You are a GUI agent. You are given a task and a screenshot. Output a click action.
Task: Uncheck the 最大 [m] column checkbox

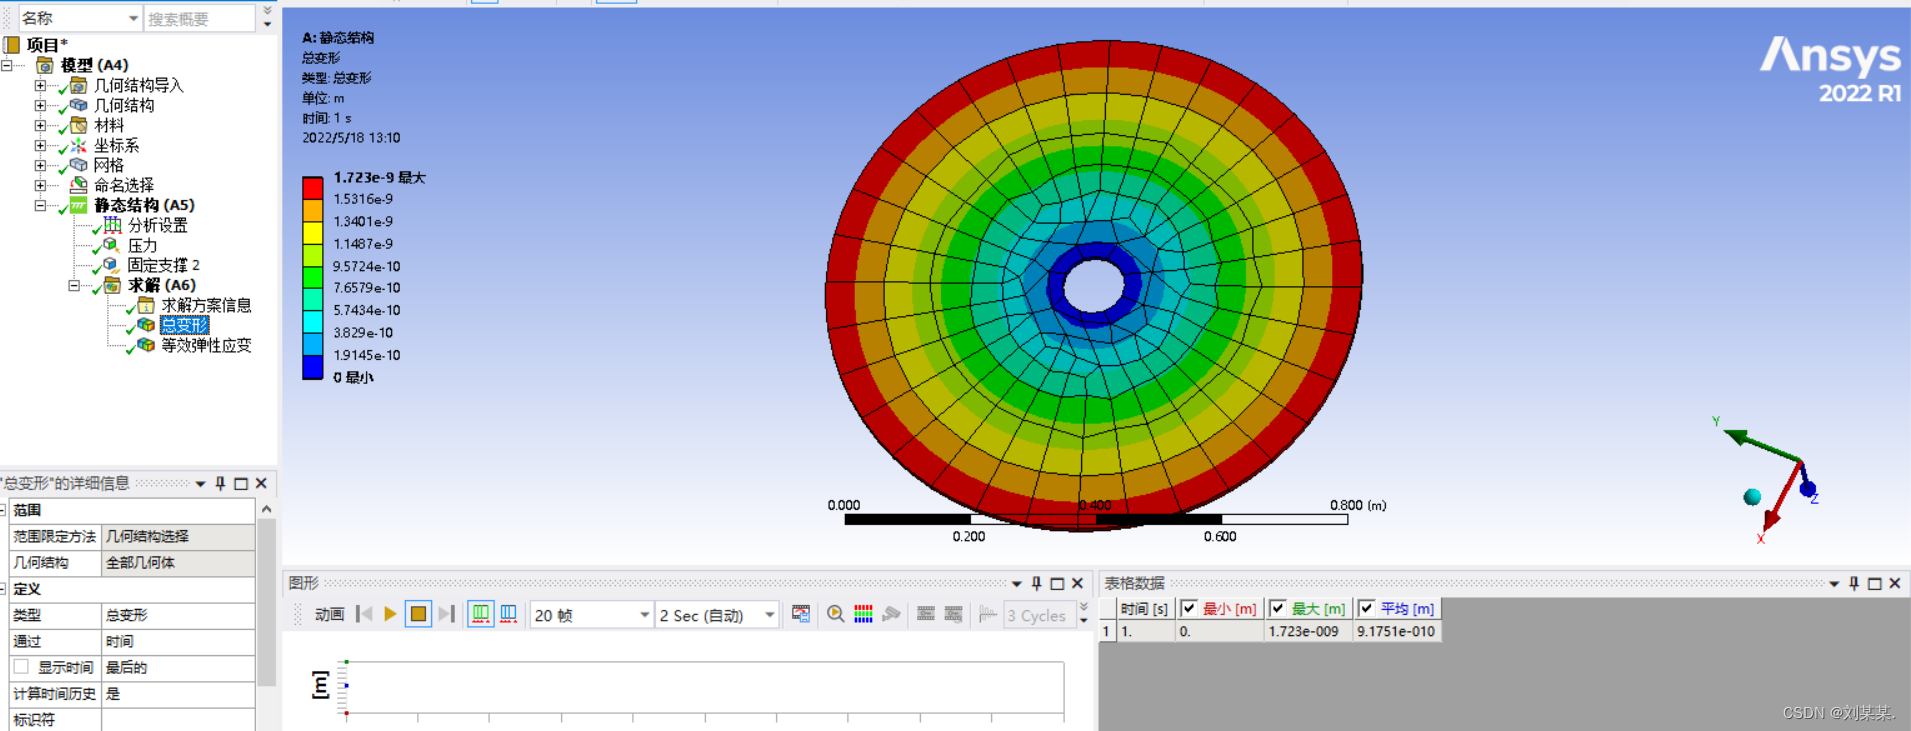point(1278,608)
